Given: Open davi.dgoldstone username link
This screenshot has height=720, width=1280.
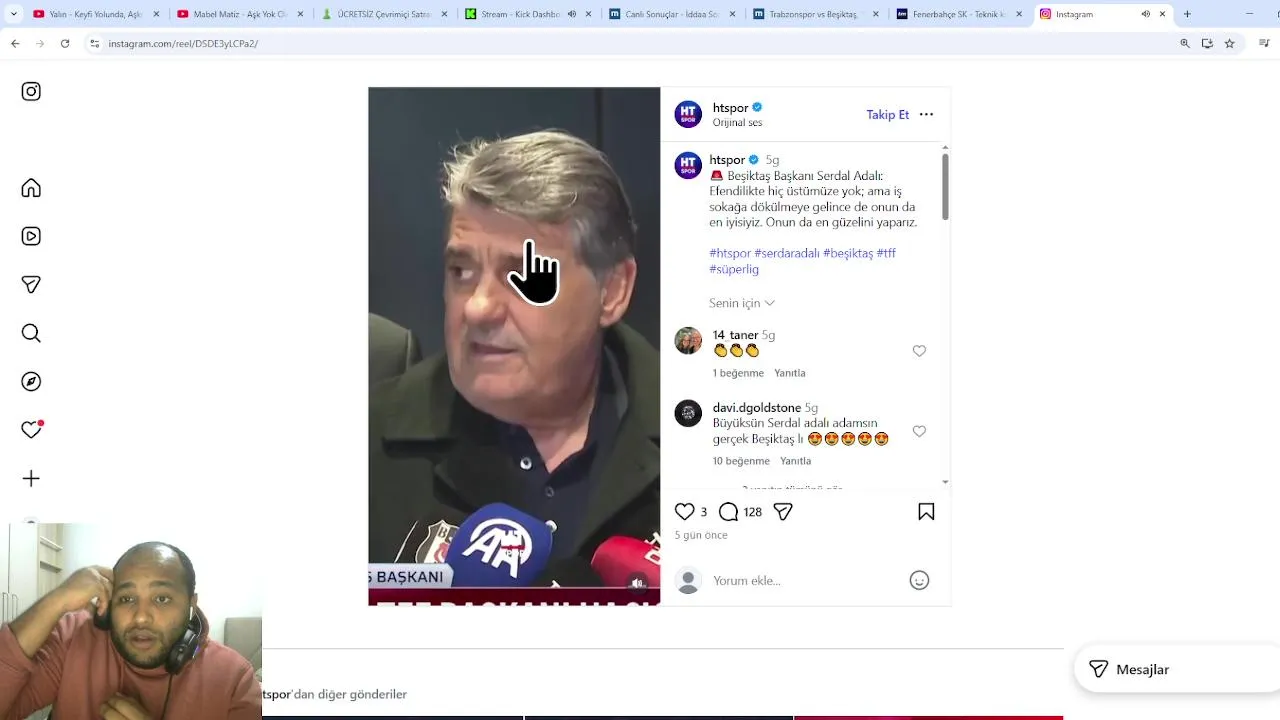Looking at the screenshot, I should click(757, 408).
